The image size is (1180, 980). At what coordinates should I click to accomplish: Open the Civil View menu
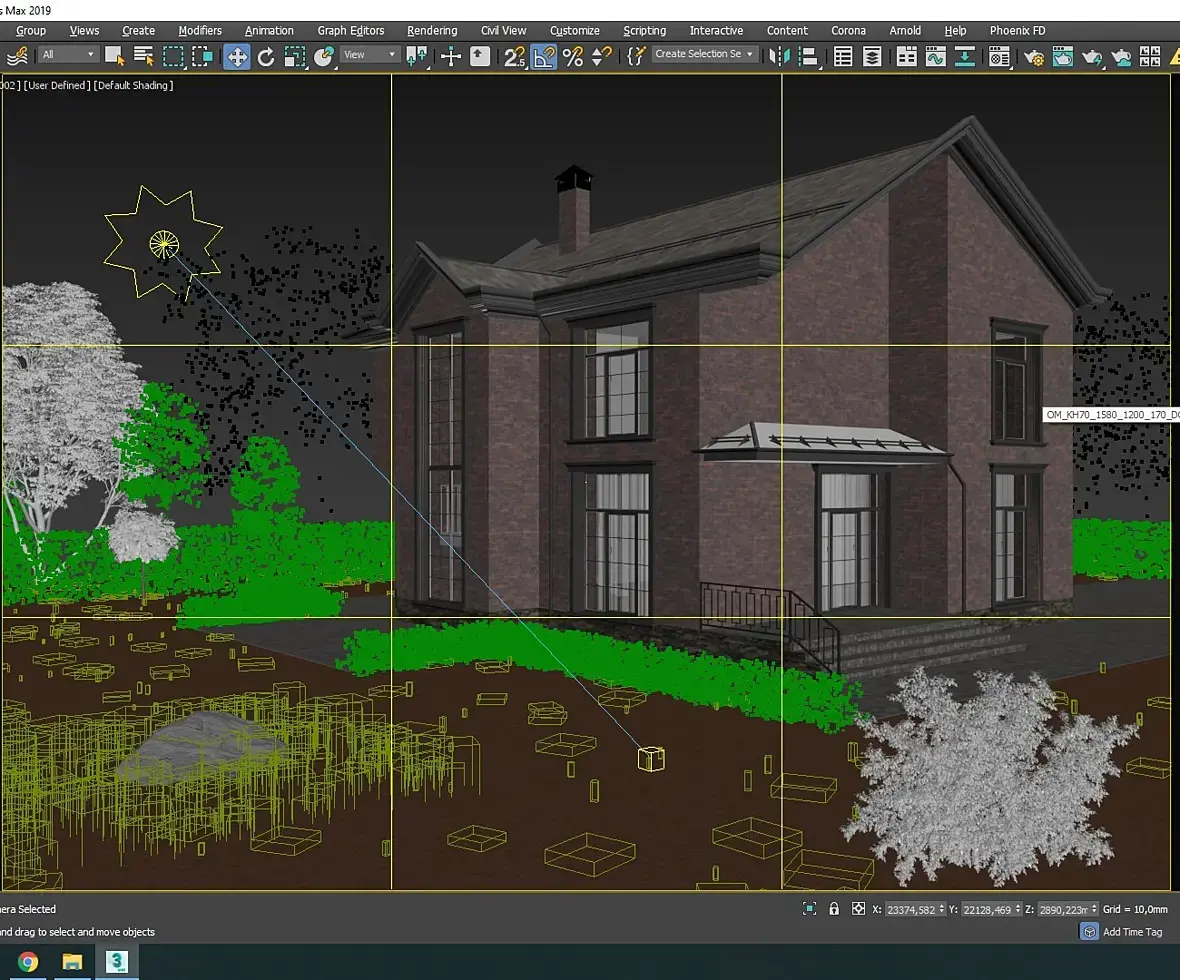pos(503,31)
